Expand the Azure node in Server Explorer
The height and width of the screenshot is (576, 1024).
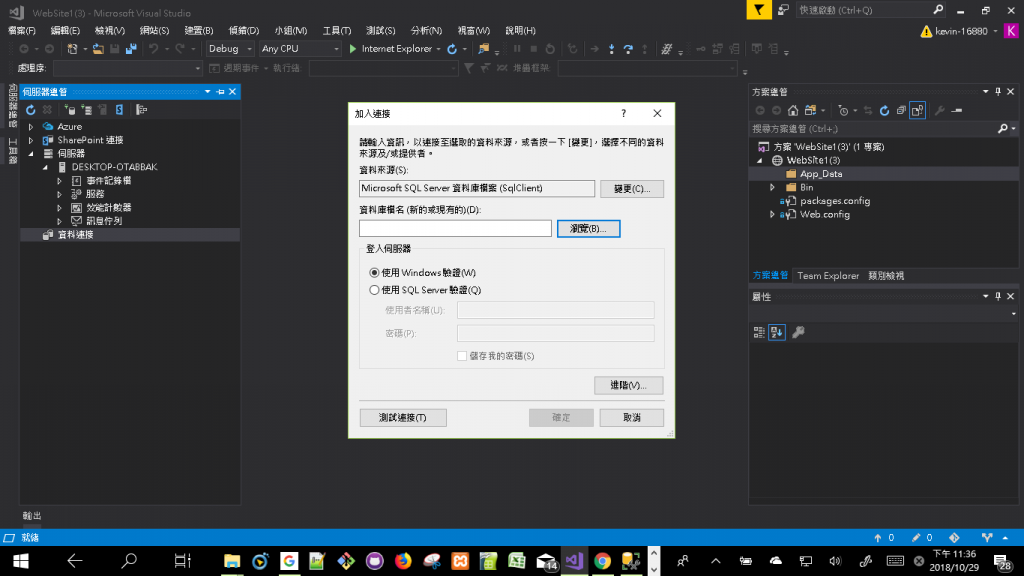tap(31, 127)
